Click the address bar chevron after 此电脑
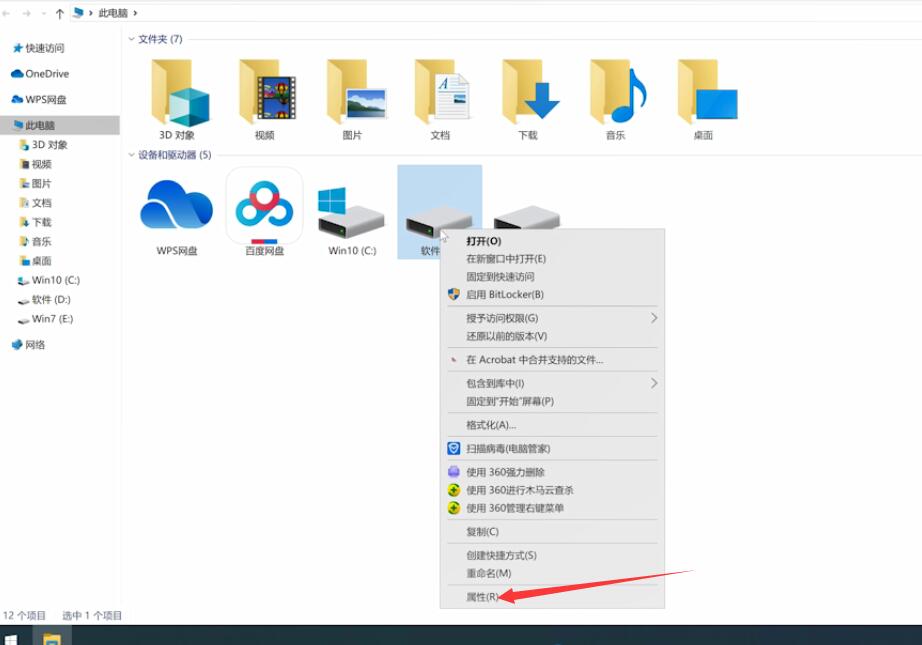 click(135, 13)
